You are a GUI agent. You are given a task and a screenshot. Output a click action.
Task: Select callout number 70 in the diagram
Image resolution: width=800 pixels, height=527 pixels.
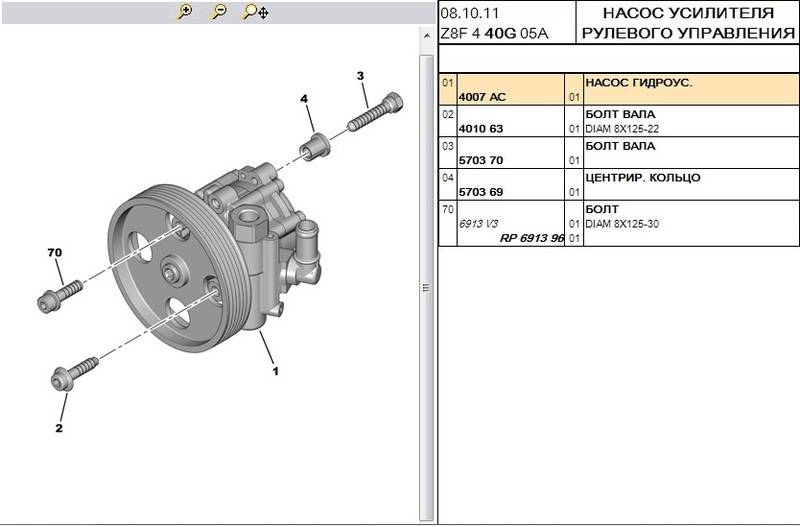click(54, 253)
